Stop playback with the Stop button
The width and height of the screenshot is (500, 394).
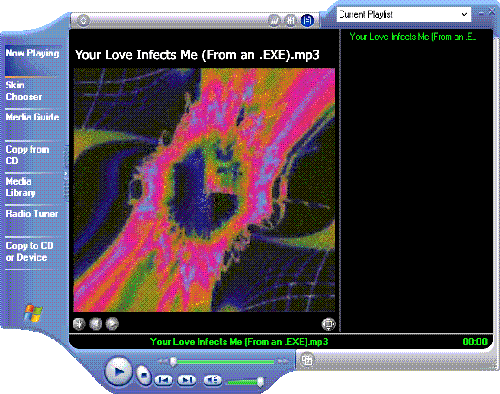144,375
